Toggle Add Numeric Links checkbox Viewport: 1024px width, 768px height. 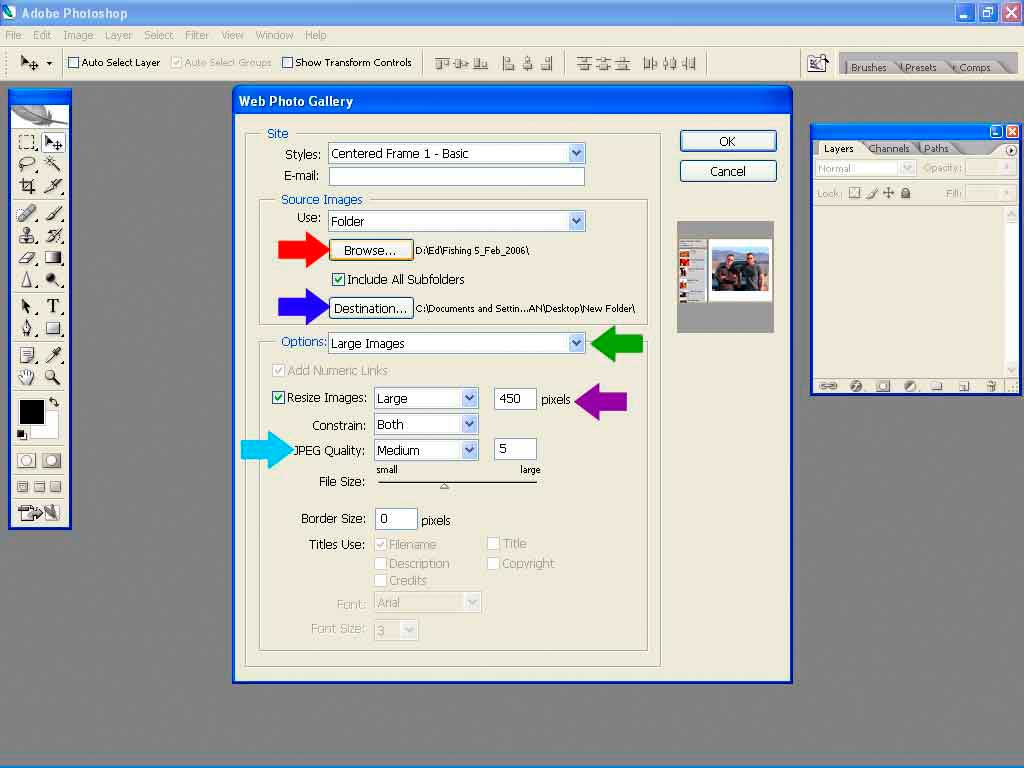click(278, 370)
